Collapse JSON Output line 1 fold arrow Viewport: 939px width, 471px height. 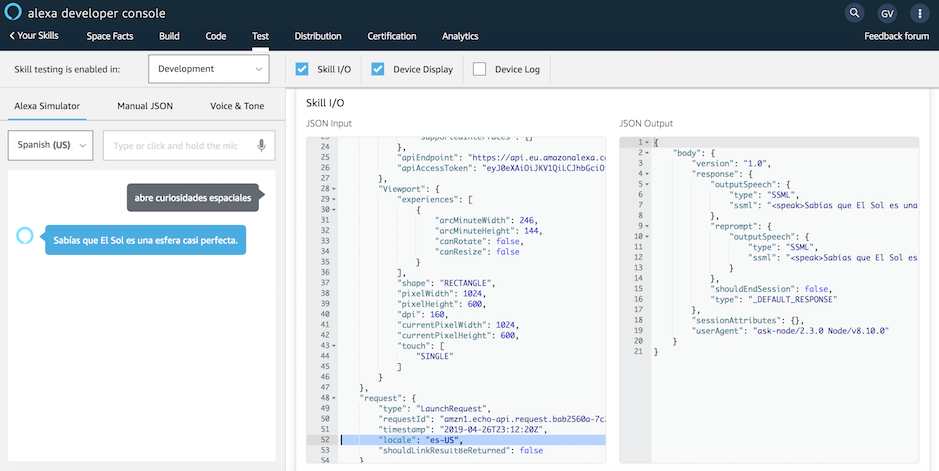click(x=647, y=142)
